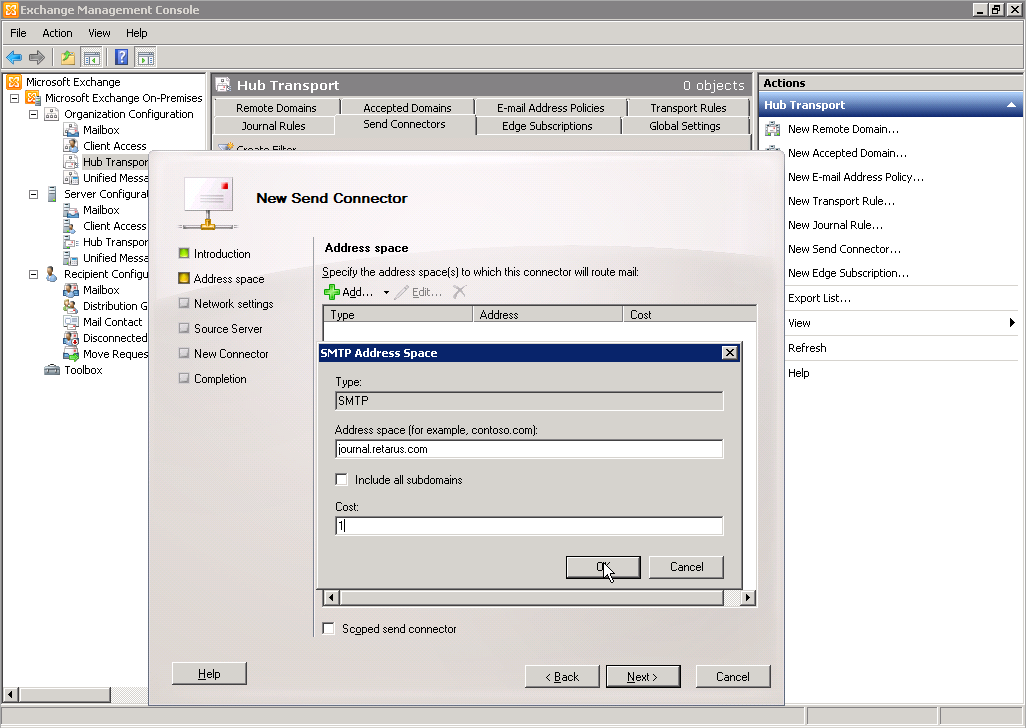Select the Toolbox node icon
The height and width of the screenshot is (728, 1026).
pos(52,370)
